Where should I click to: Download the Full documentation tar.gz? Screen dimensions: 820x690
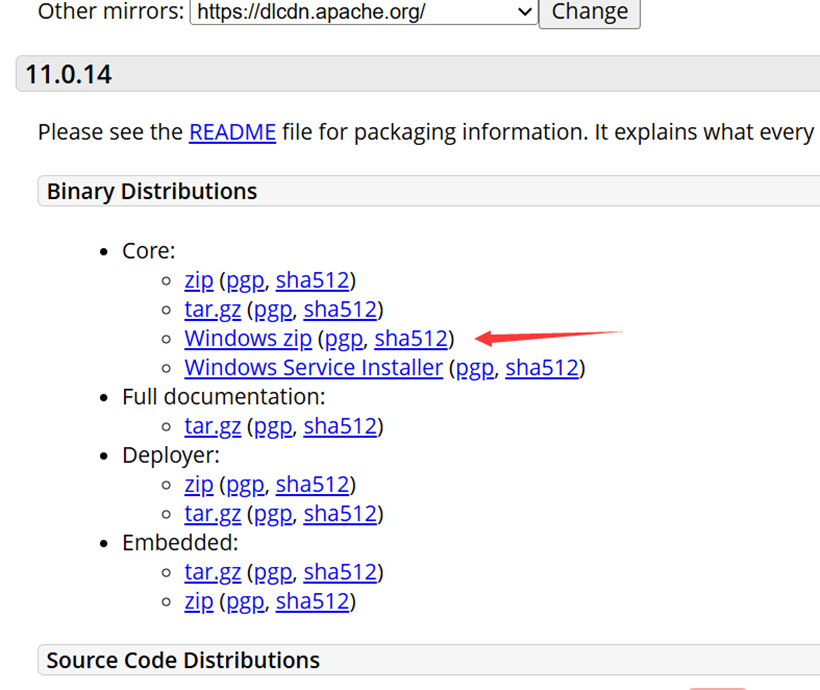tap(212, 426)
